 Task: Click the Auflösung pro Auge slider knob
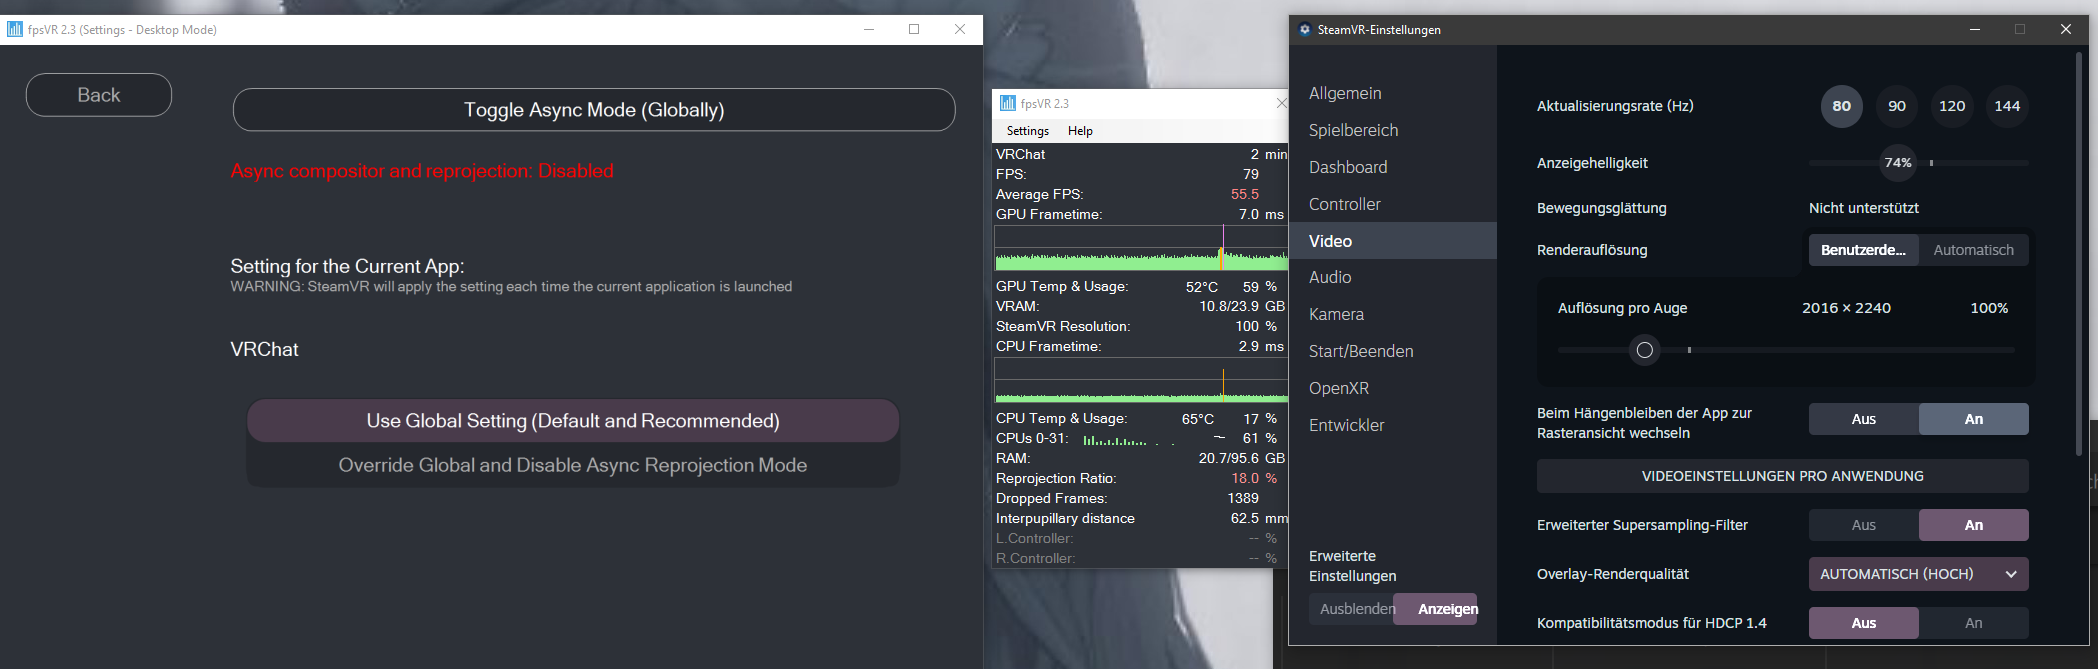pos(1644,350)
